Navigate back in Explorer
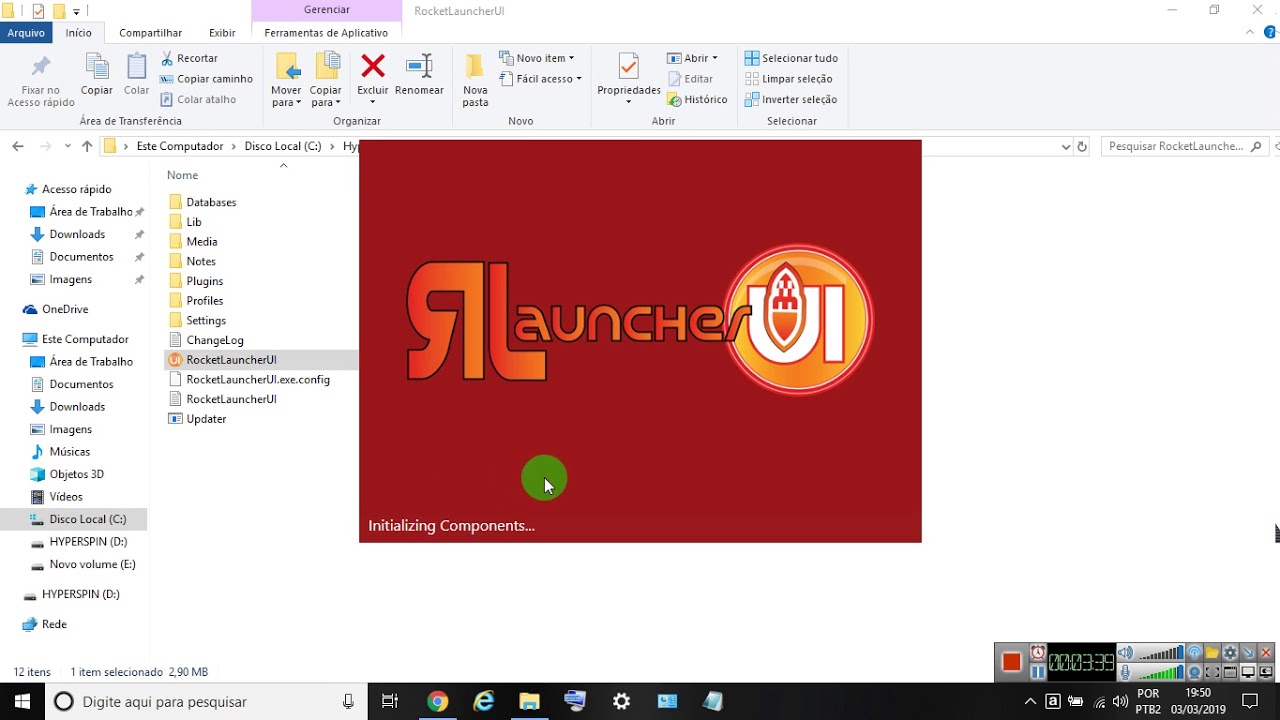The width and height of the screenshot is (1280, 720). point(17,146)
